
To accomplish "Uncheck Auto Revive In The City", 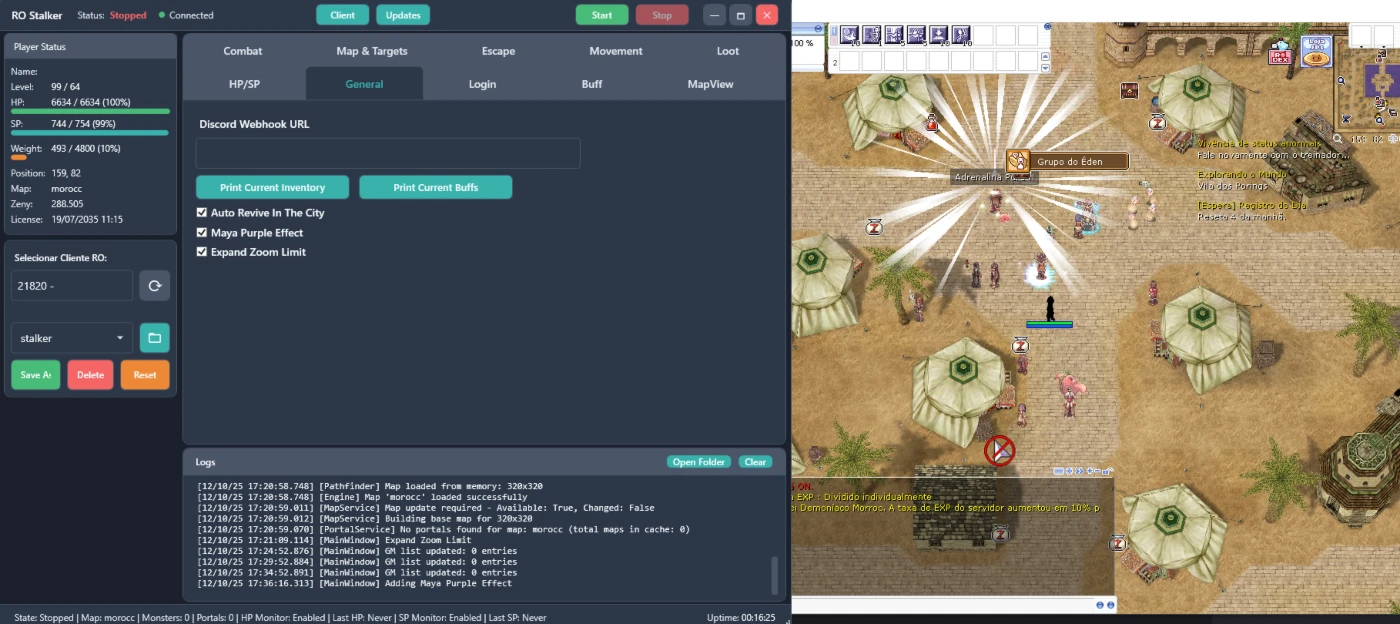I will tap(202, 213).
